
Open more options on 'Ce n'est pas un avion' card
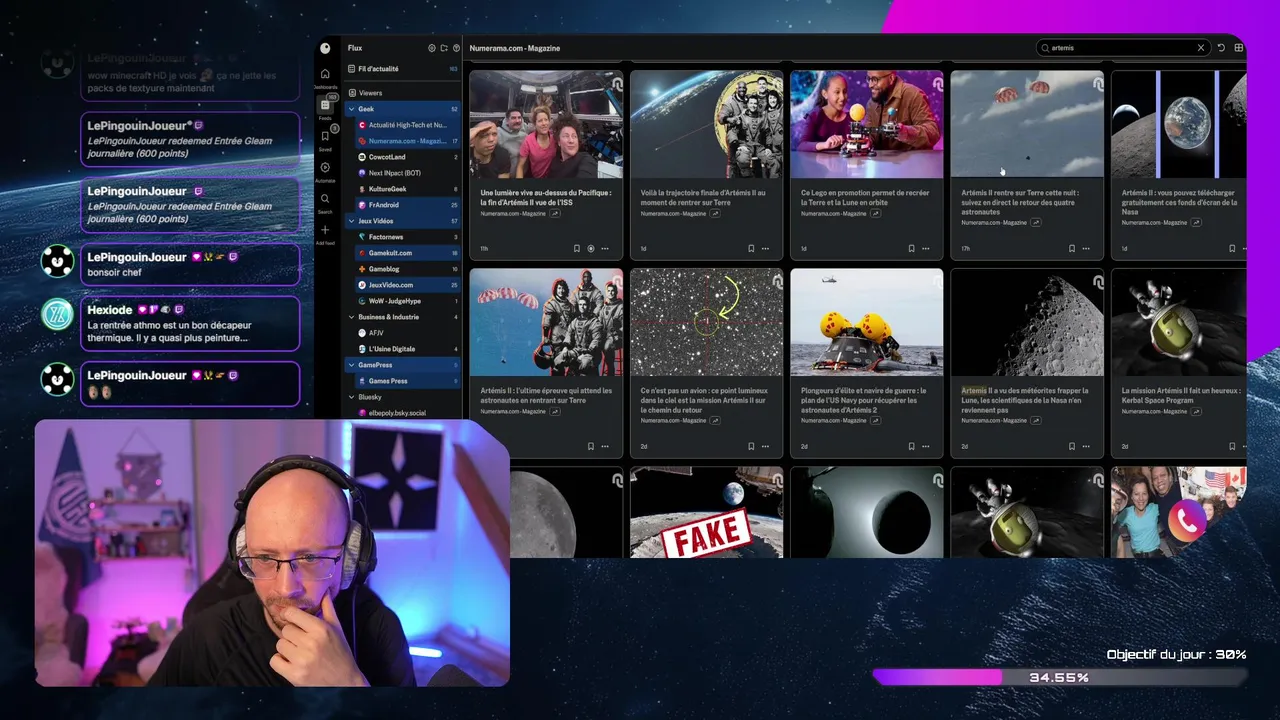click(765, 446)
